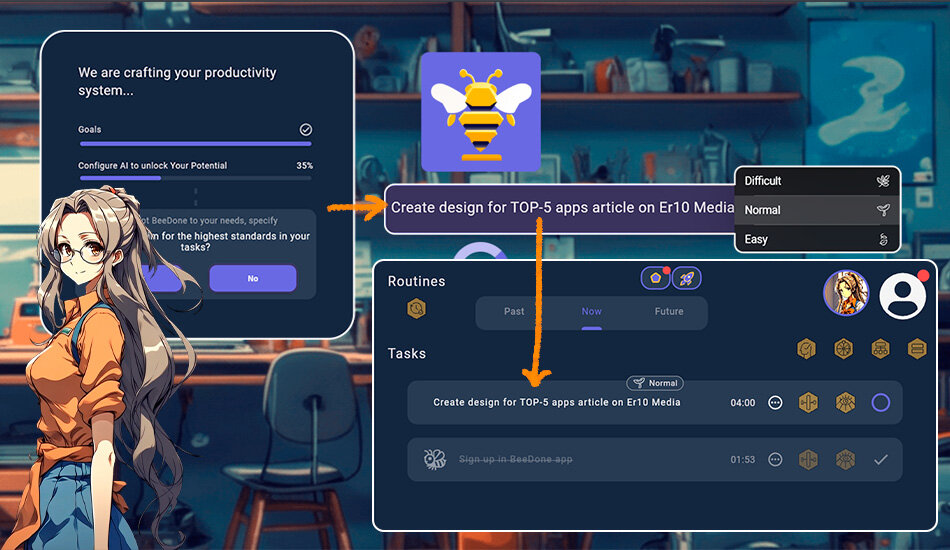Click the No button

pos(253,279)
